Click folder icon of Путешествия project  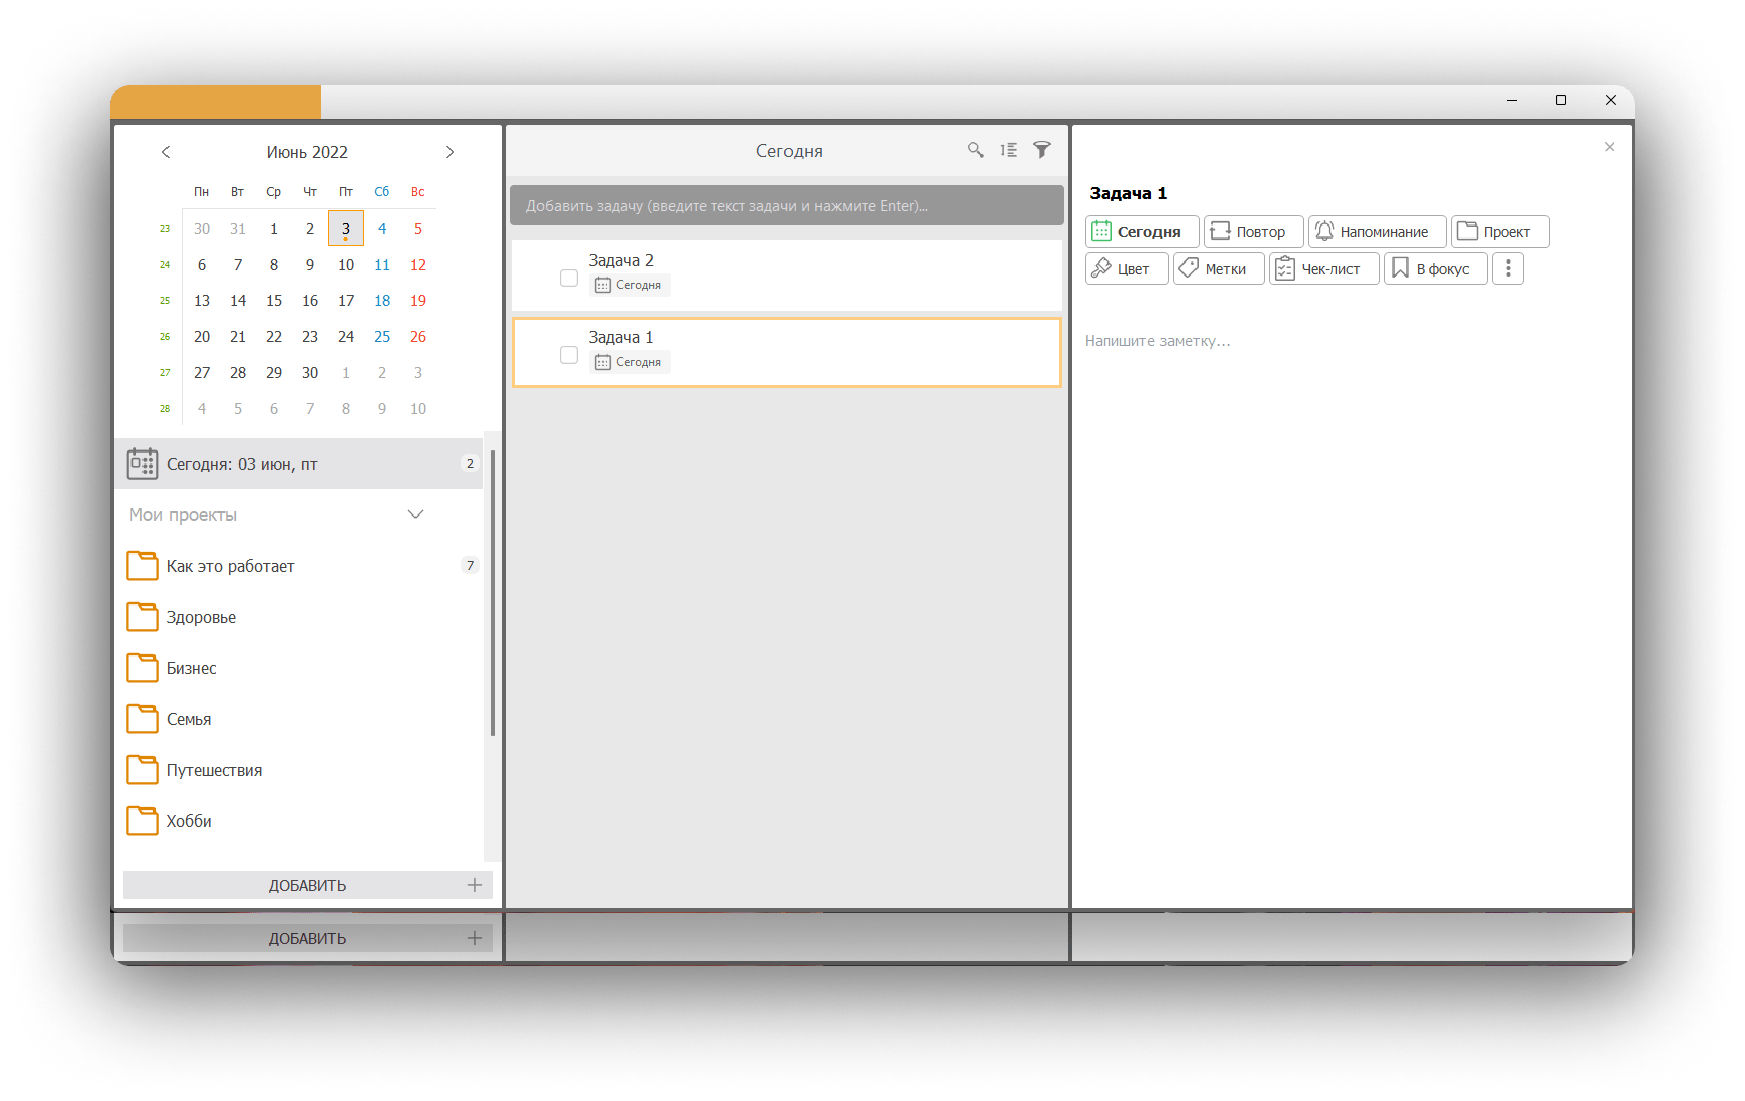coord(142,770)
